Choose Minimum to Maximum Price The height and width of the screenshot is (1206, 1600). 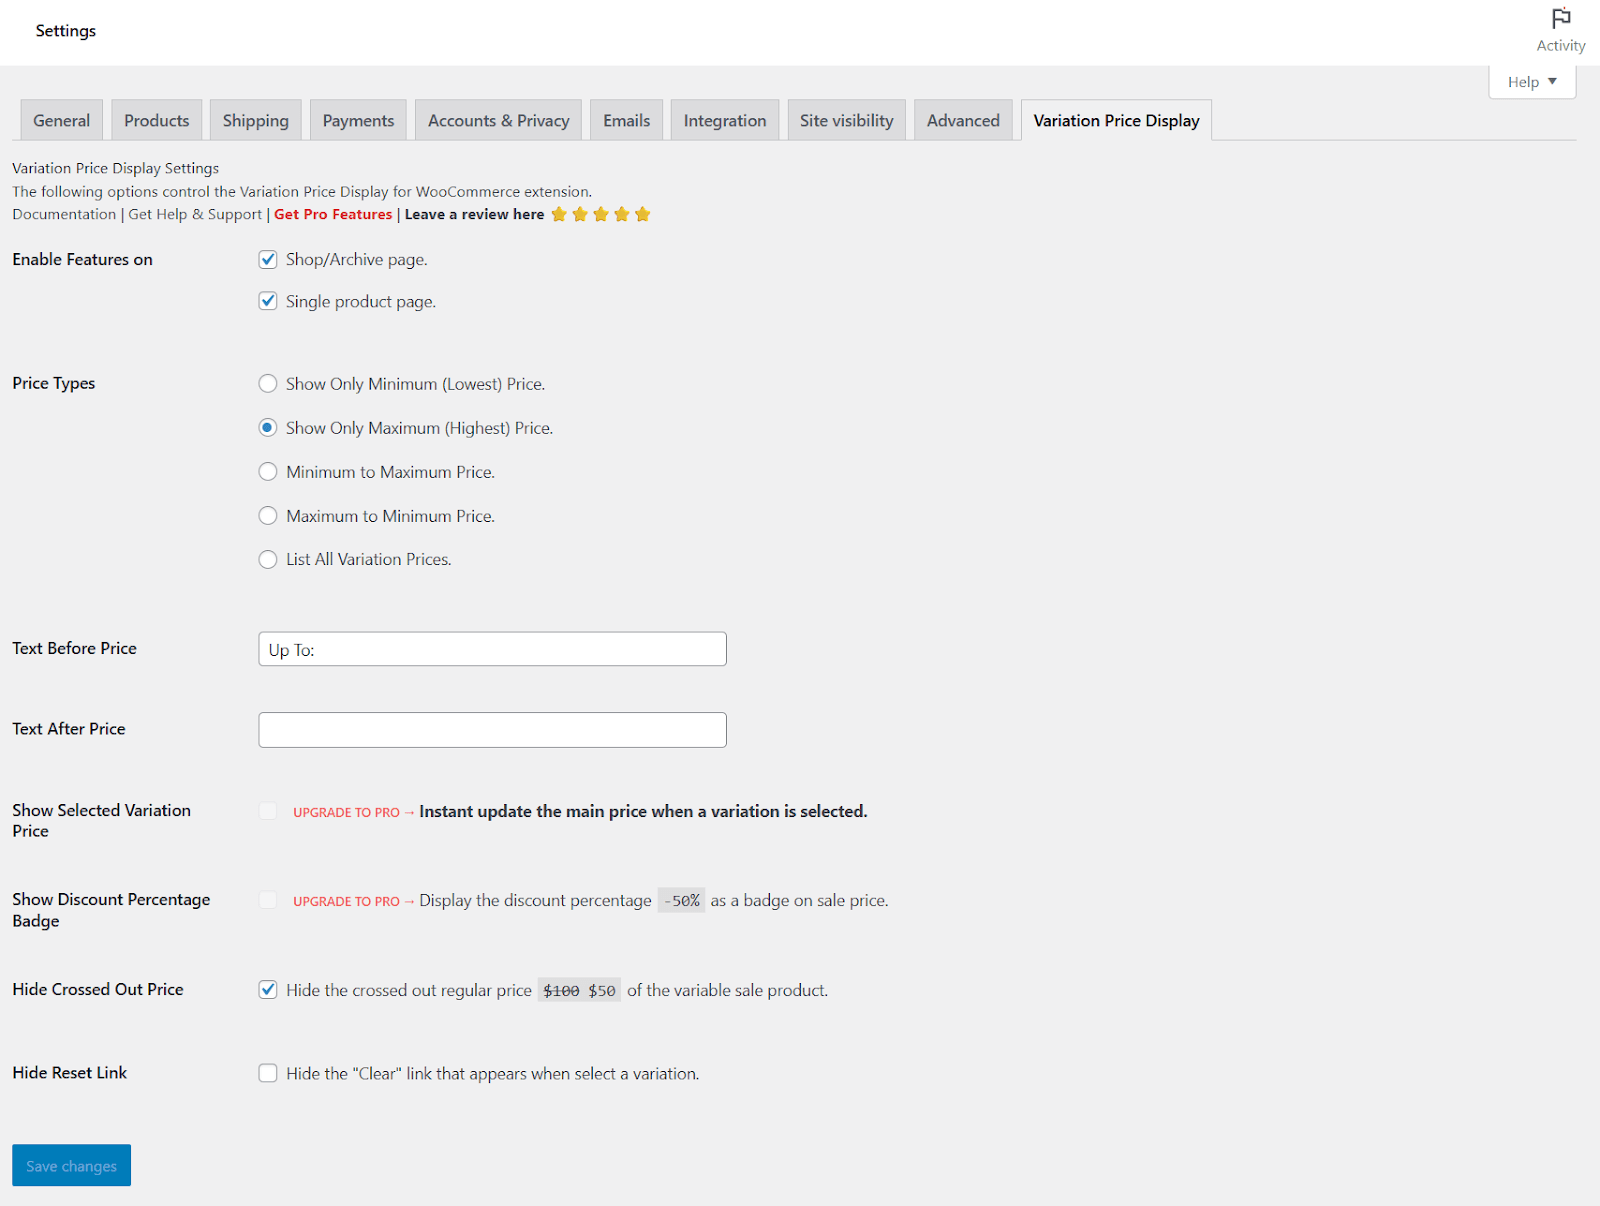pos(268,472)
